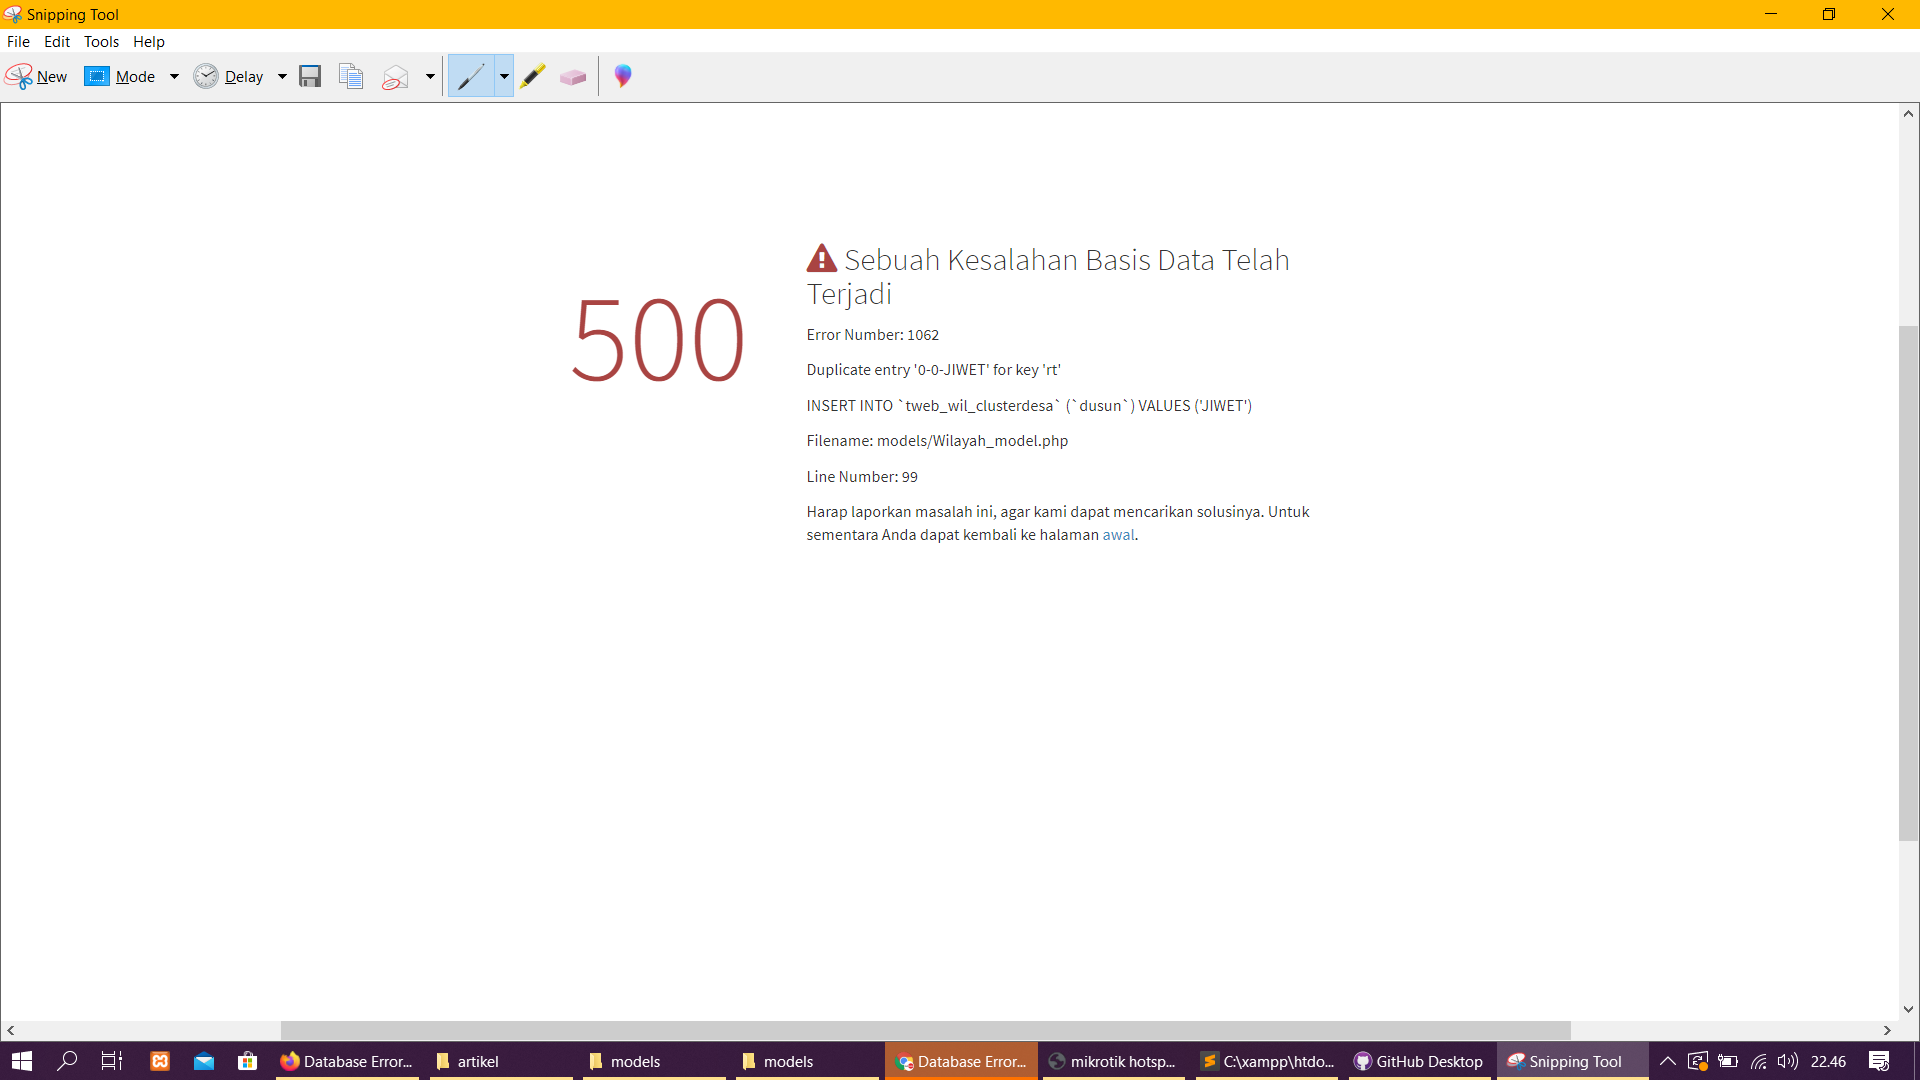The width and height of the screenshot is (1920, 1080).
Task: Select the Highlighter tool
Action: 533,76
